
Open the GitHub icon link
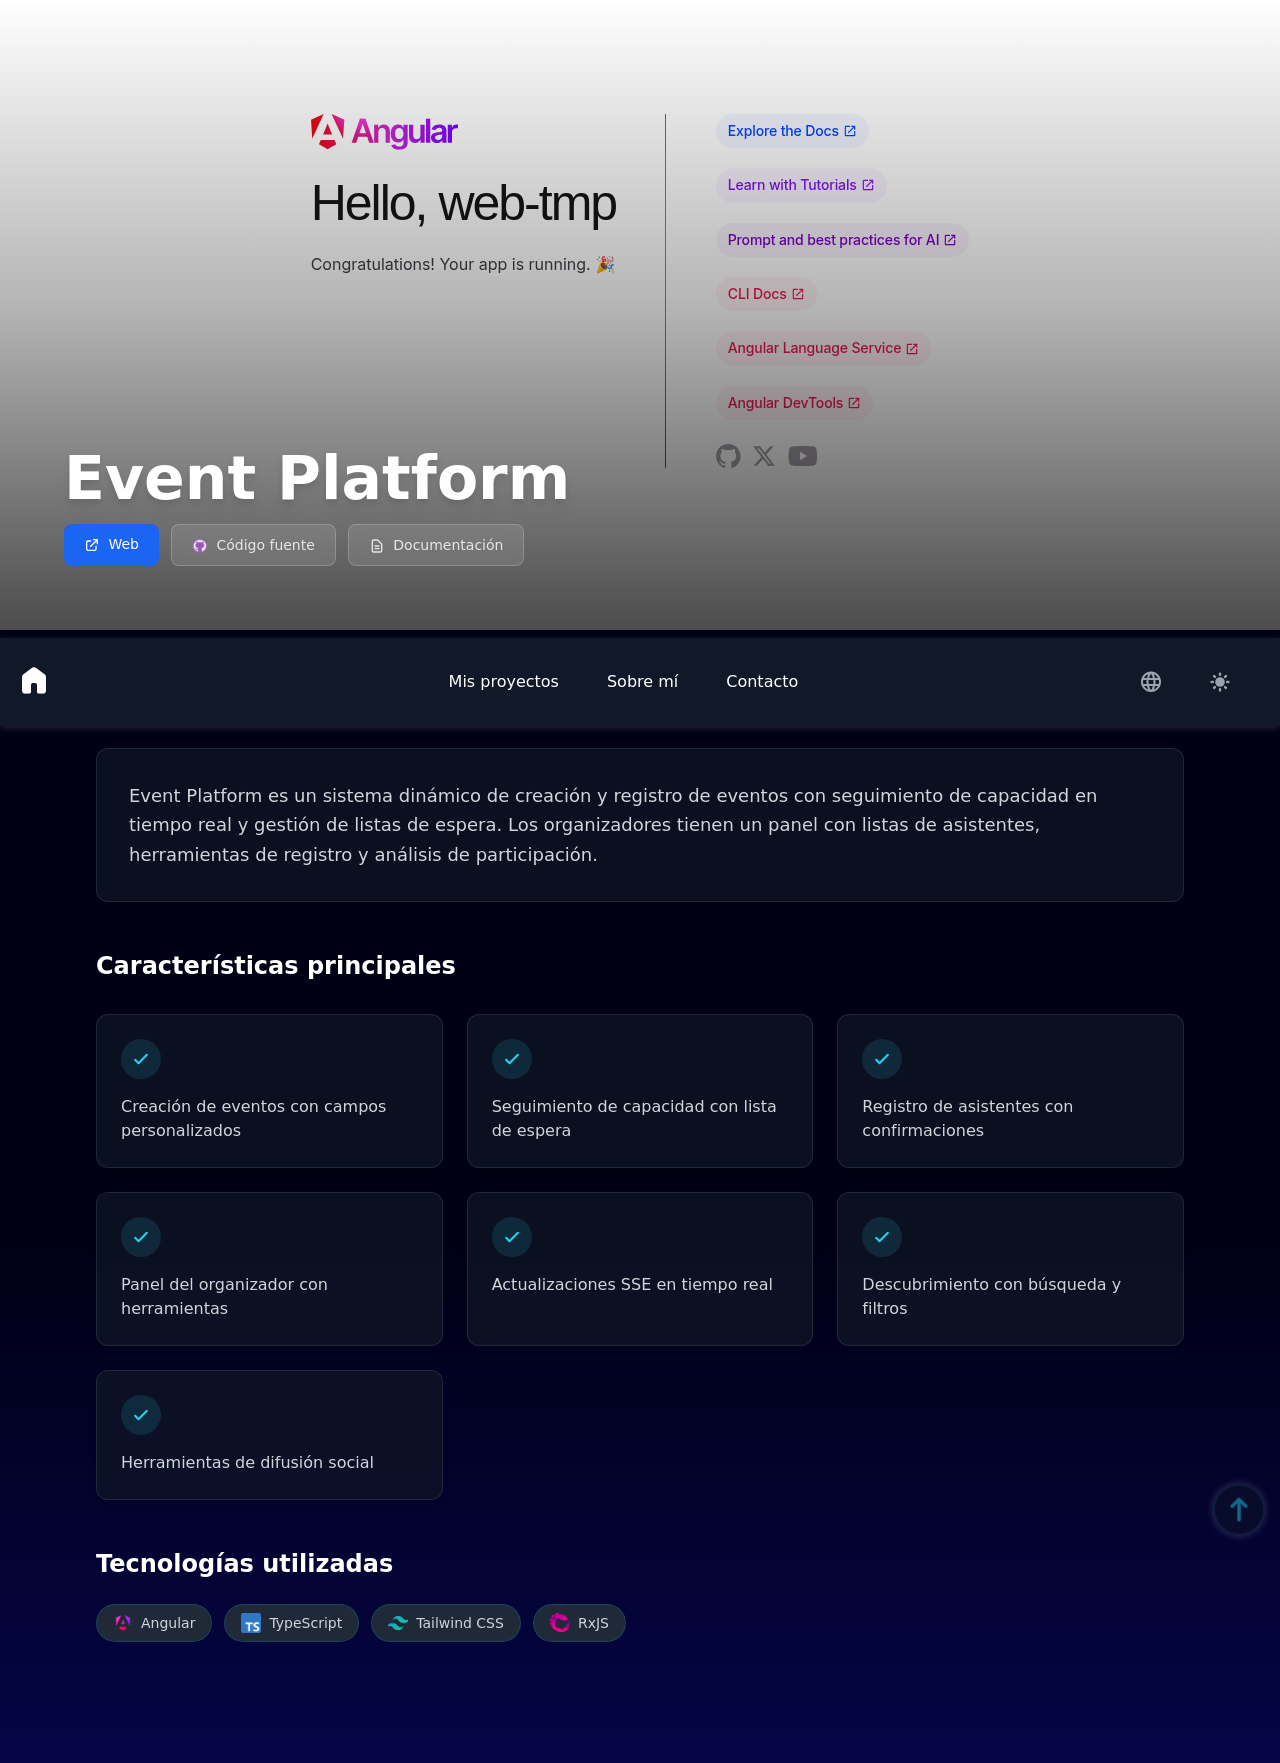coord(728,456)
